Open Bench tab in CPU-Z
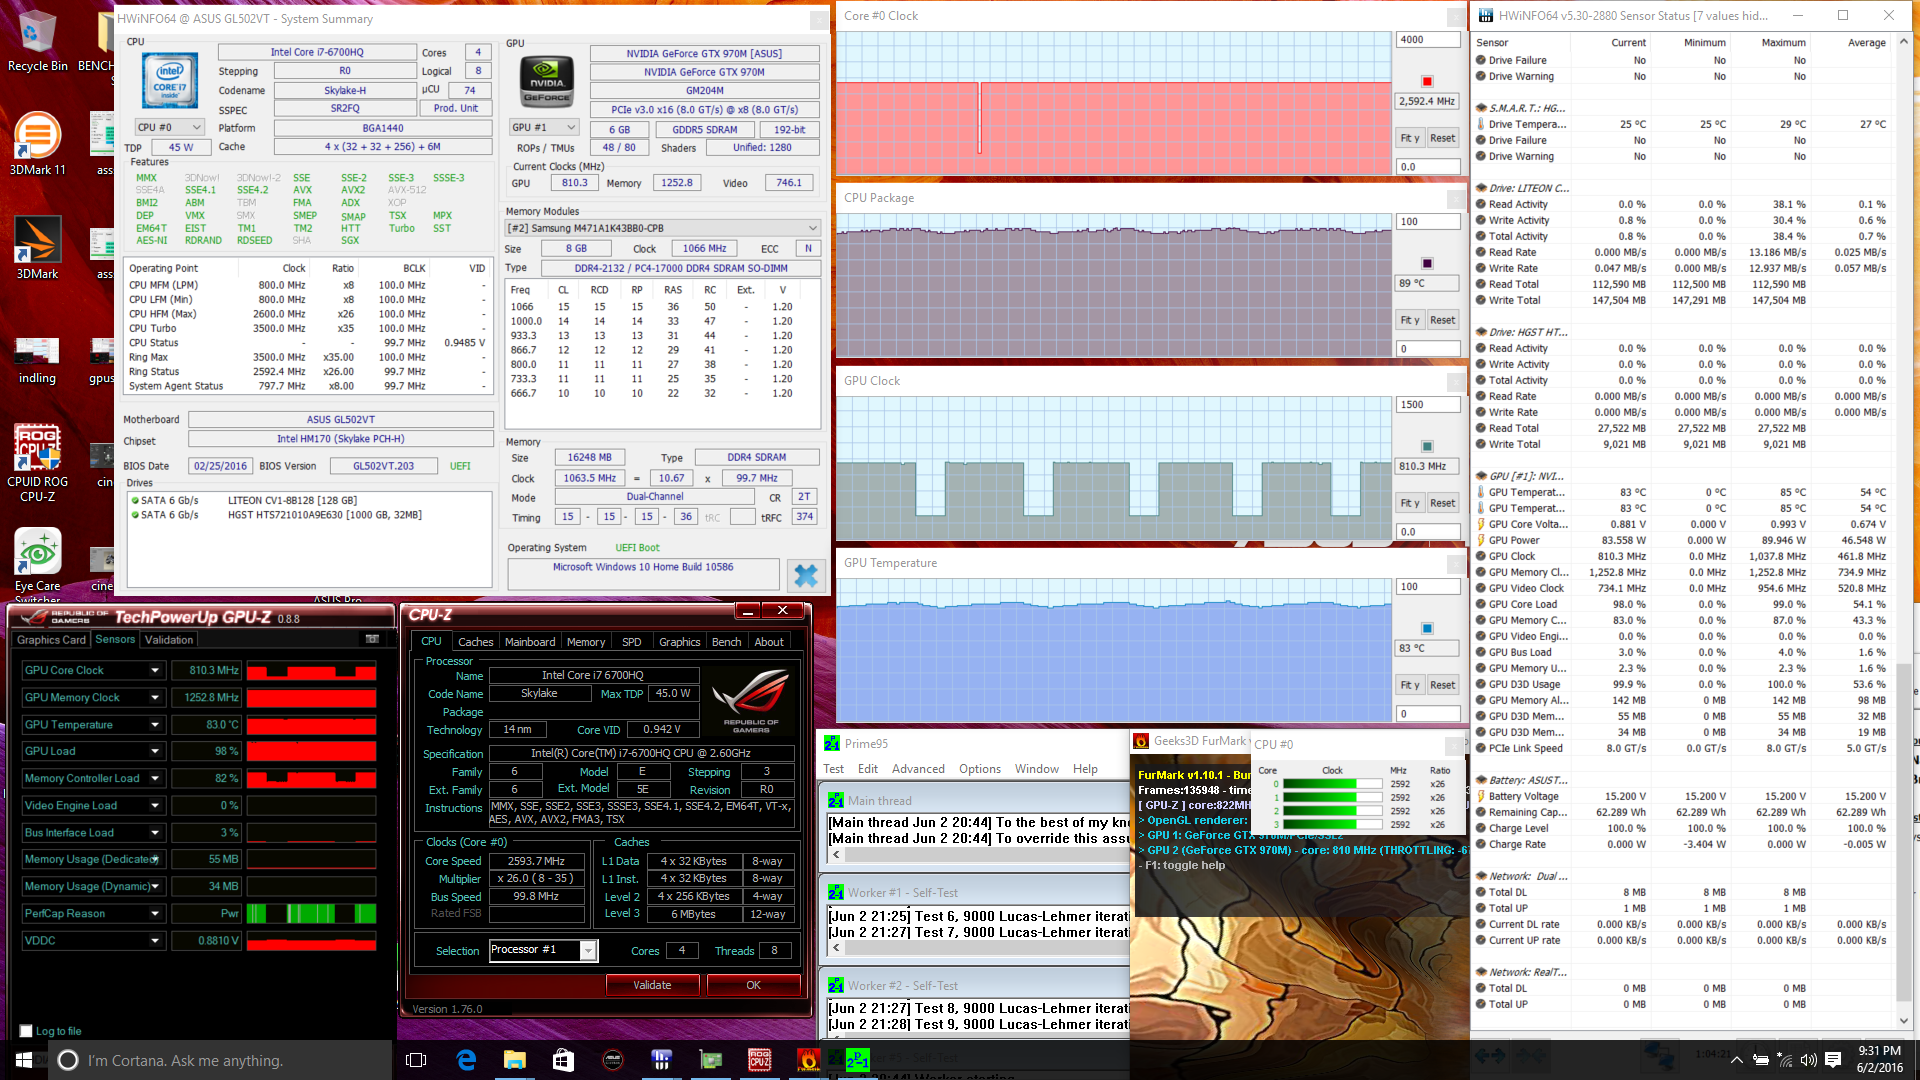Screen dimensions: 1920x1080 [726, 642]
